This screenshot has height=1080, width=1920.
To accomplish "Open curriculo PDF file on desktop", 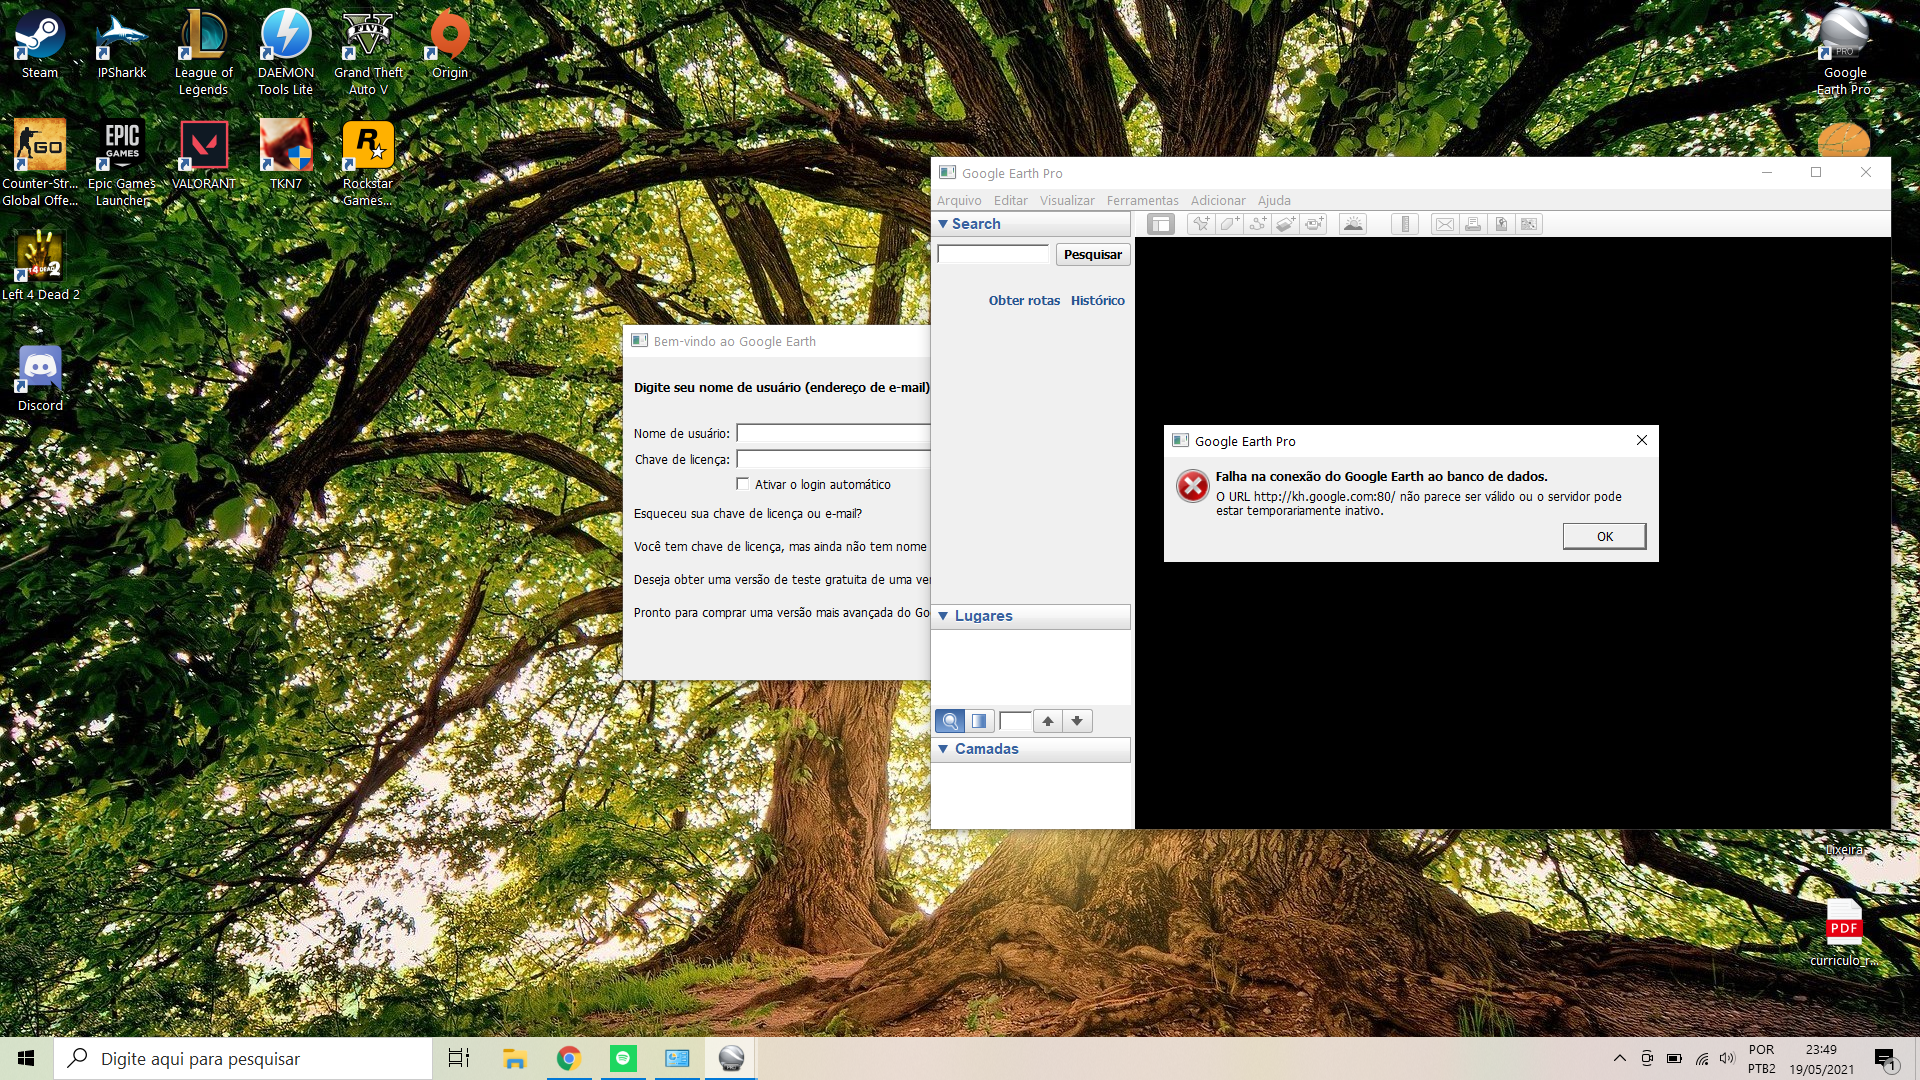I will (1844, 933).
